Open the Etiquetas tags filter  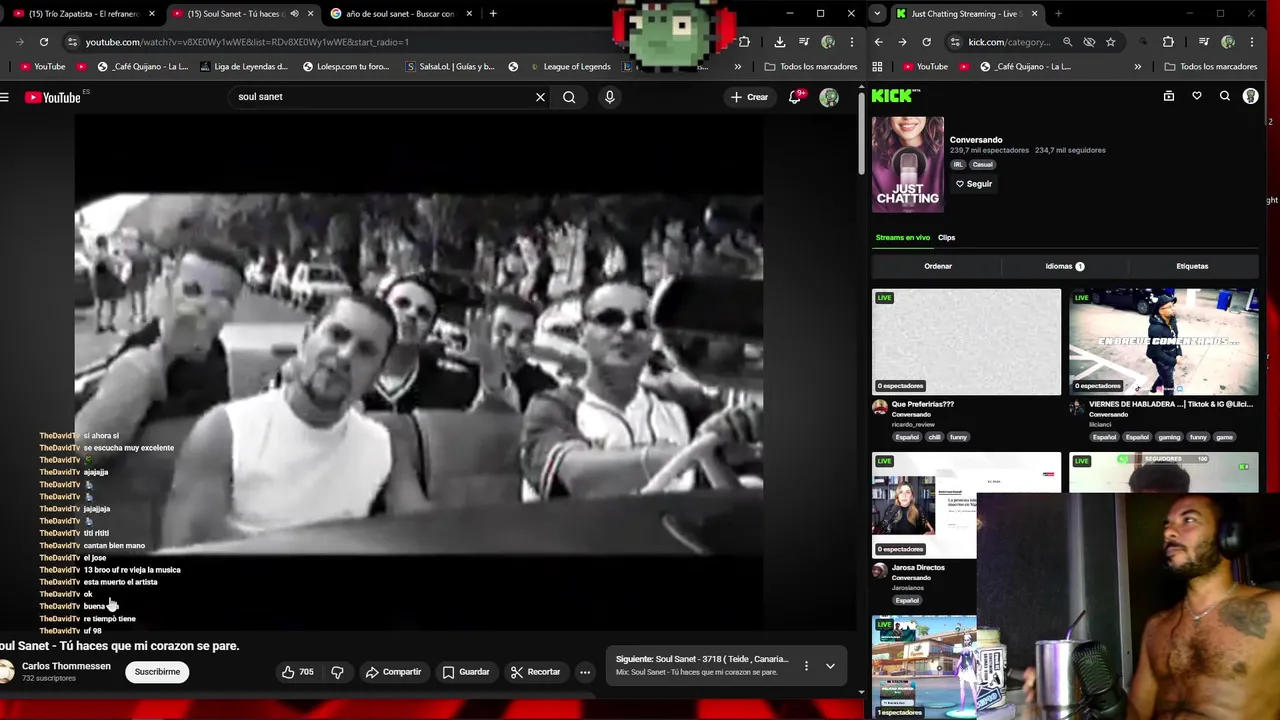pos(1192,266)
